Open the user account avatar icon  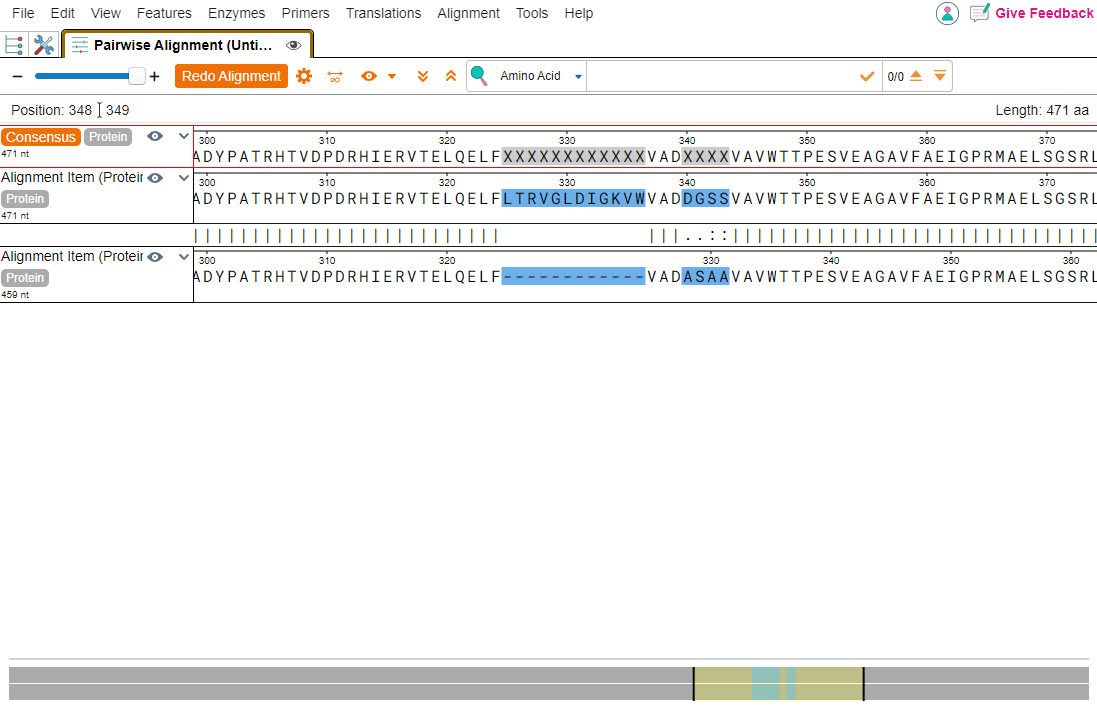tap(947, 13)
